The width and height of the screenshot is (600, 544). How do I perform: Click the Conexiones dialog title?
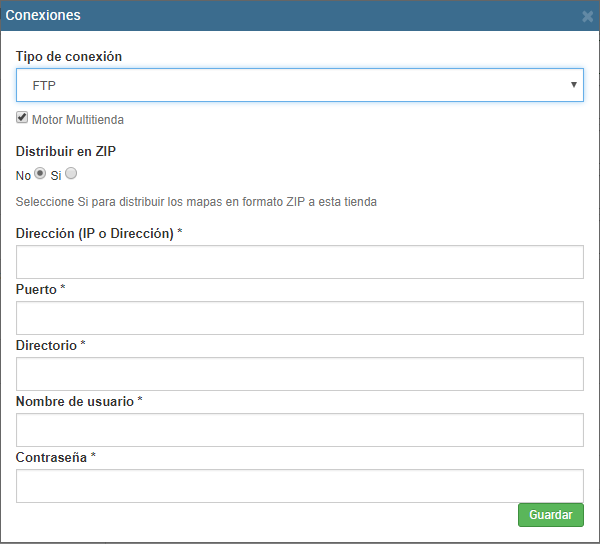(x=43, y=16)
